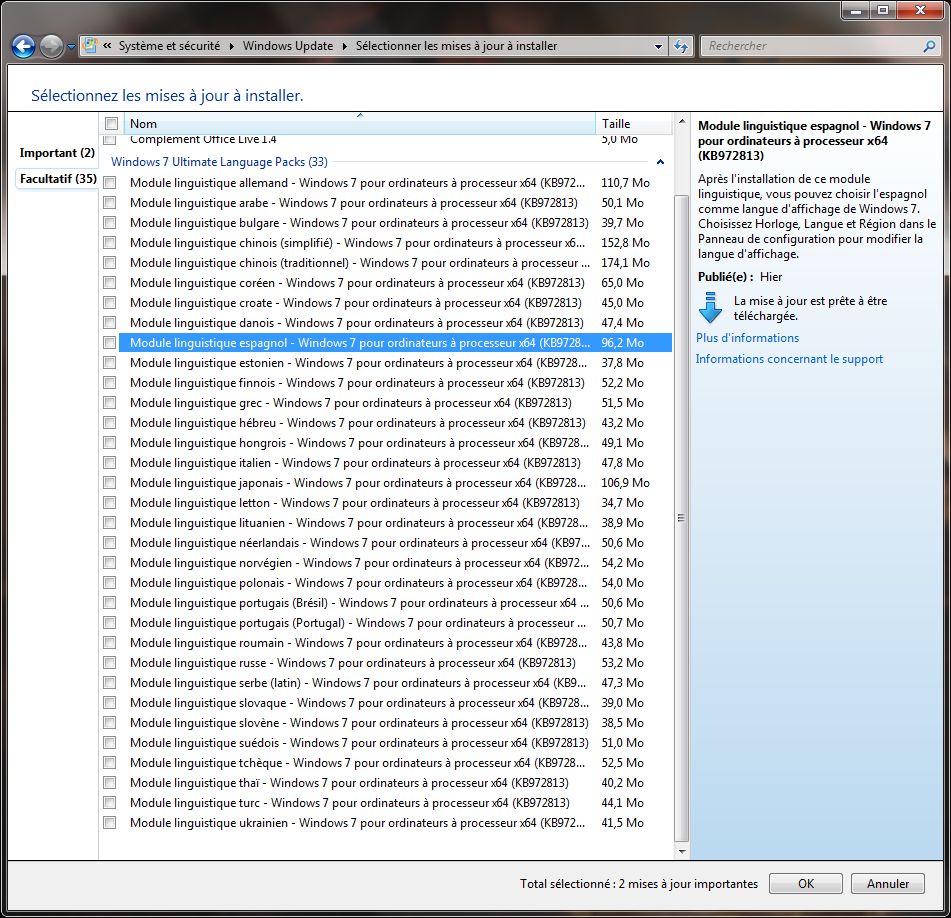Image resolution: width=951 pixels, height=918 pixels.
Task: Click the Annuler button
Action: coord(887,883)
